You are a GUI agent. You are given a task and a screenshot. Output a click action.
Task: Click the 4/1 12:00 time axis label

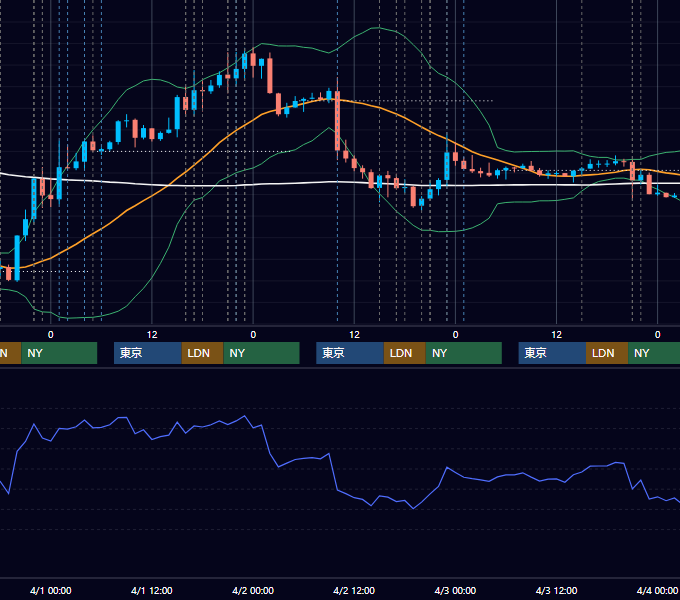point(152,590)
